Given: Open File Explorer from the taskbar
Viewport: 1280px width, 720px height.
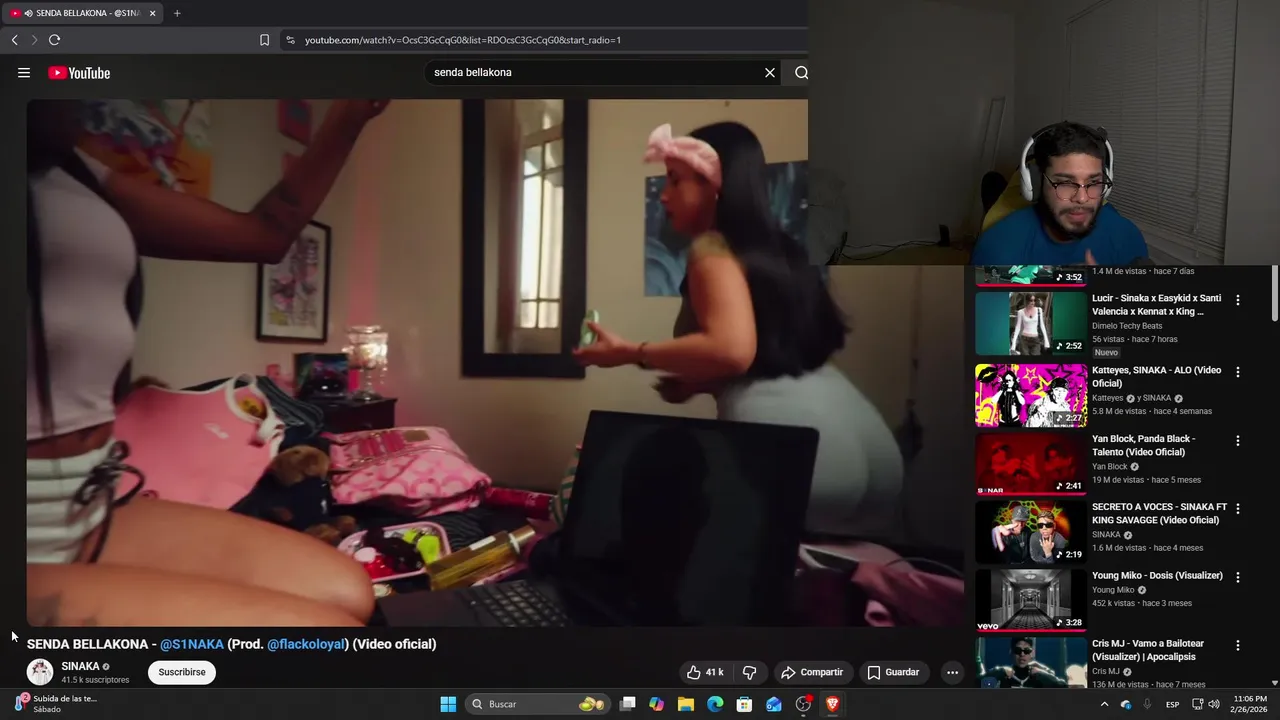Looking at the screenshot, I should (686, 704).
